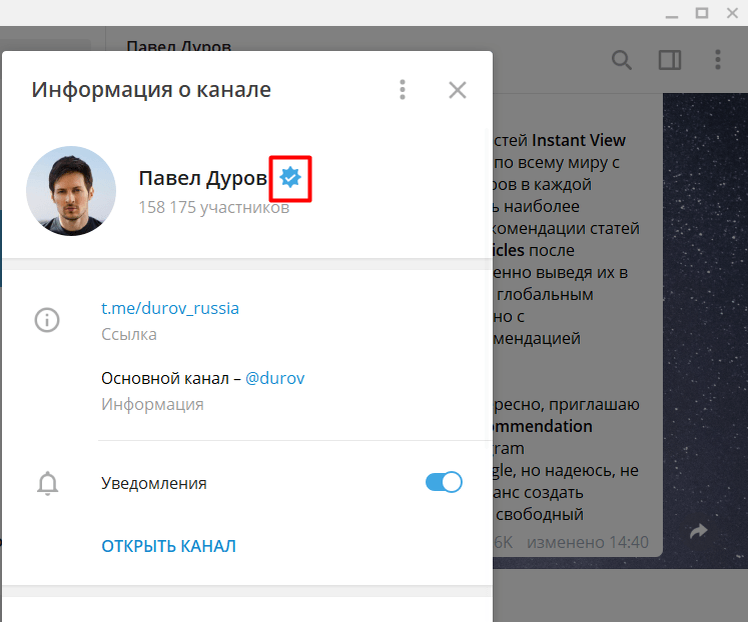The width and height of the screenshot is (748, 622).
Task: Click the Павел Дуров channel name
Action: (203, 178)
